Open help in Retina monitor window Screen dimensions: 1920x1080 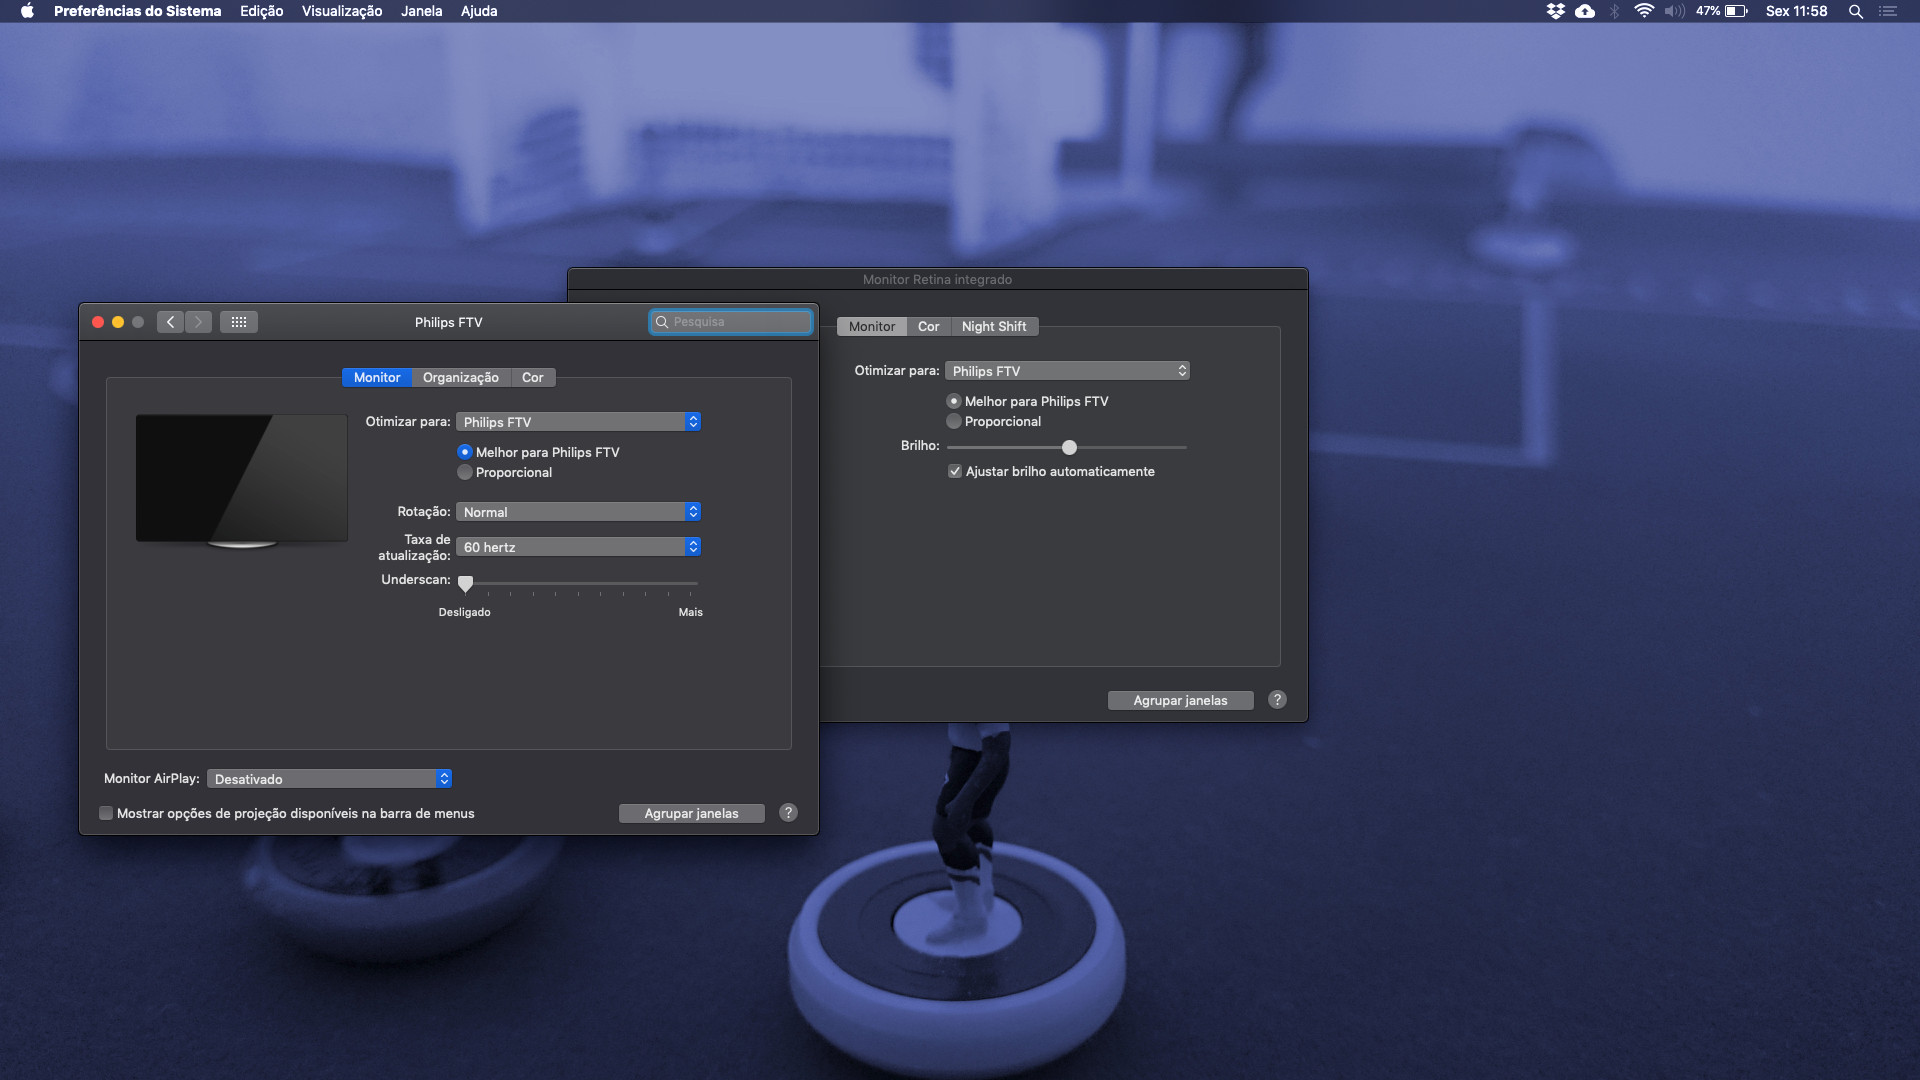coord(1277,700)
